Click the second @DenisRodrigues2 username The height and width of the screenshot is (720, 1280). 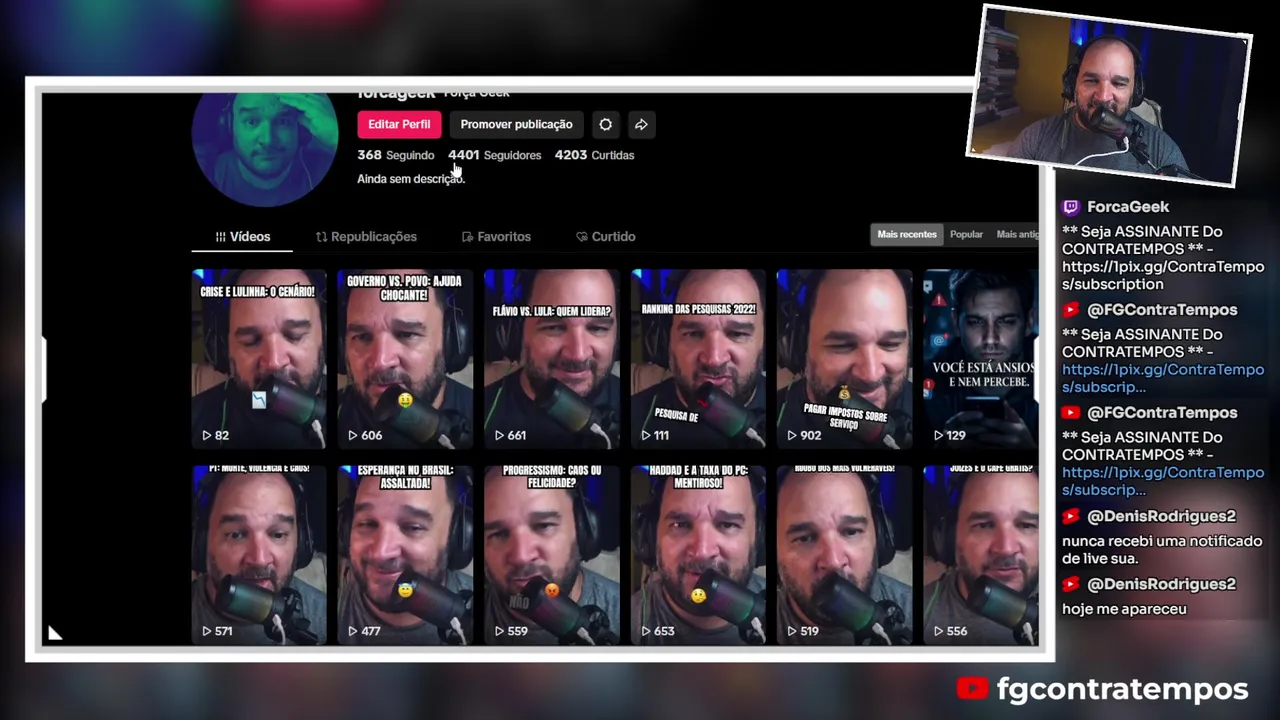click(x=1161, y=584)
